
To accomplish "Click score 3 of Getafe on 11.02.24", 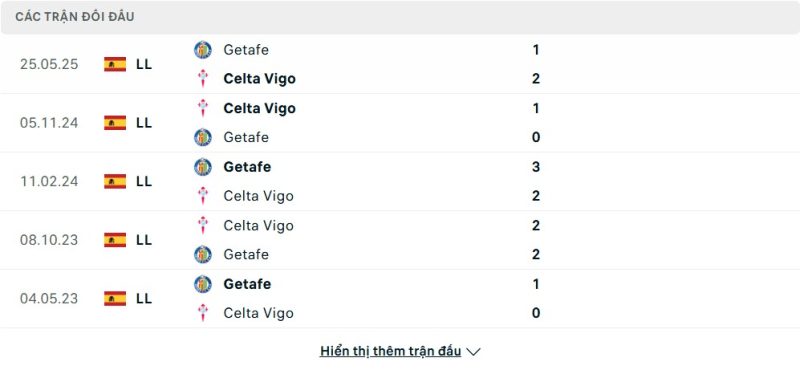I will 536,167.
